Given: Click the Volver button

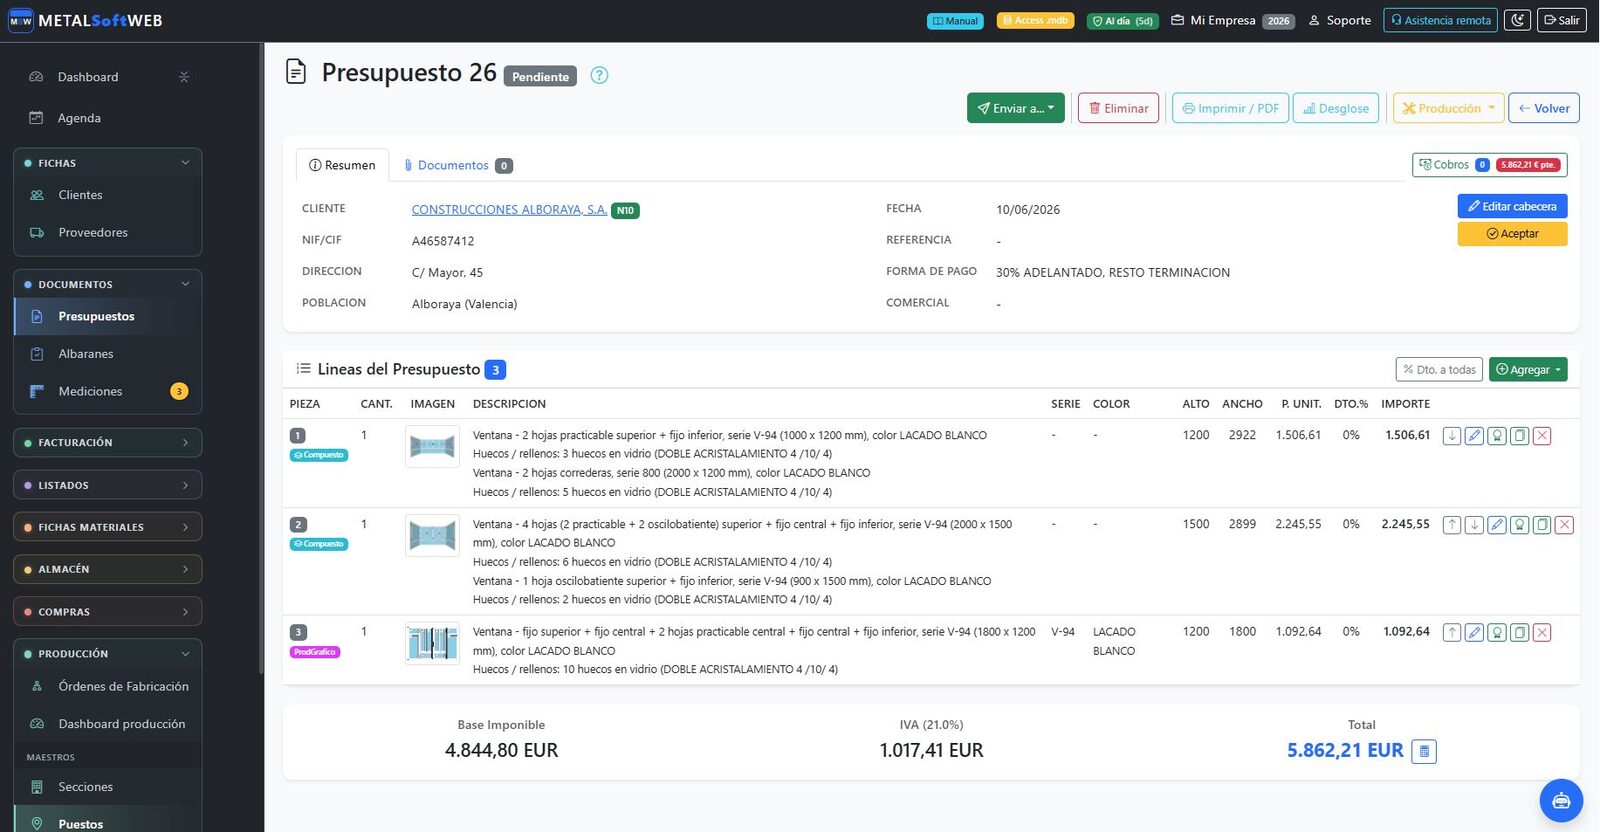Looking at the screenshot, I should [x=1543, y=108].
